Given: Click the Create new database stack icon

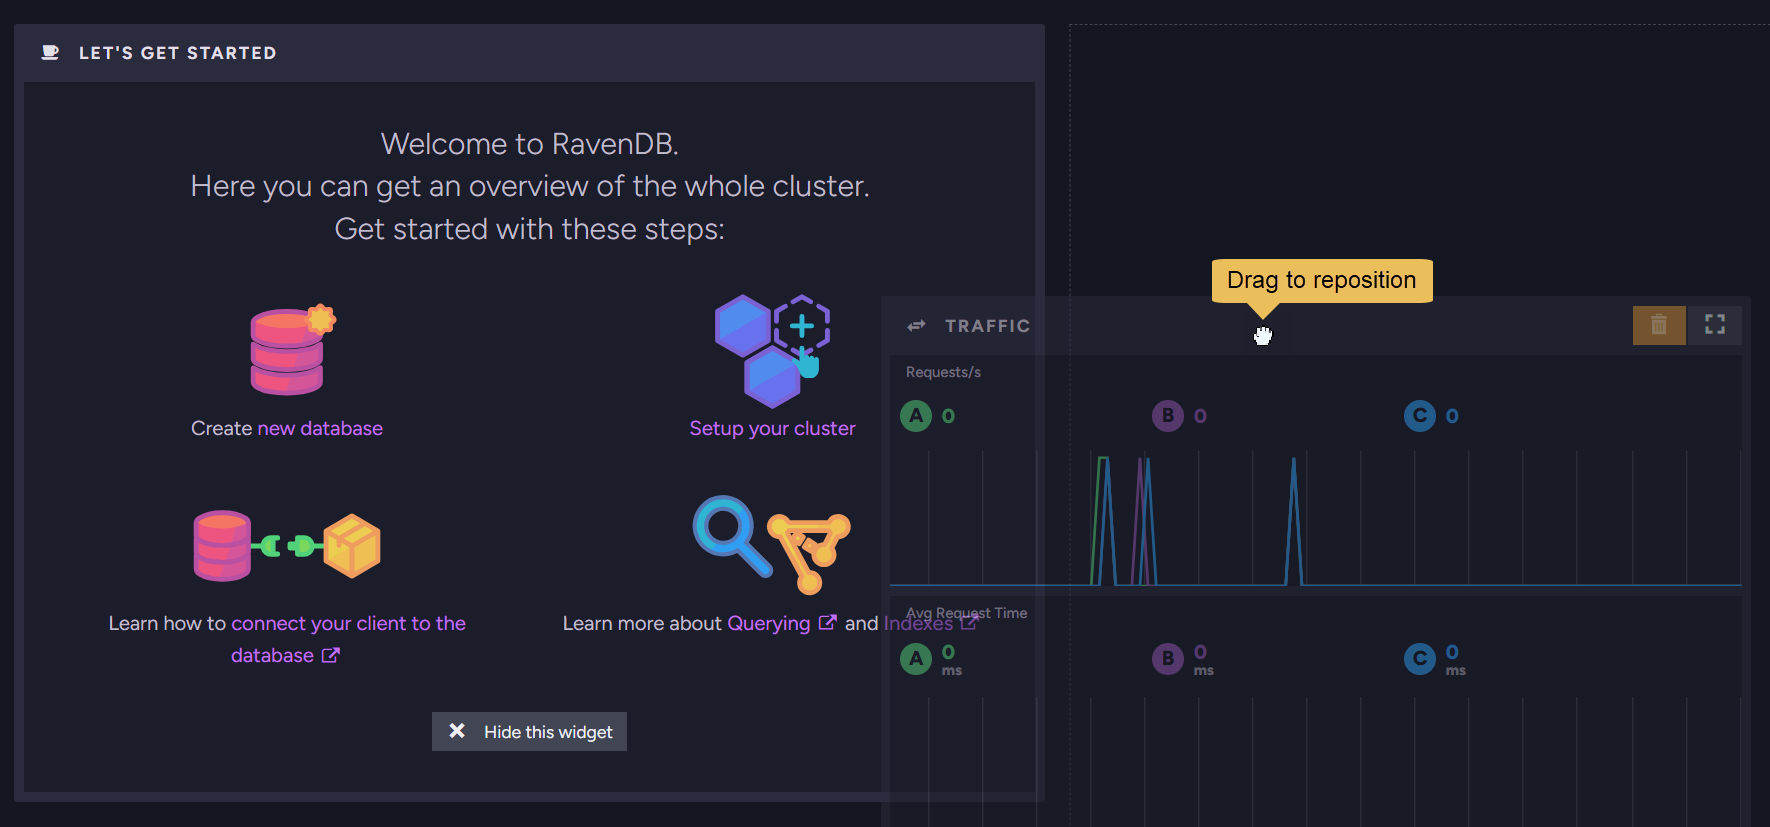Looking at the screenshot, I should pos(293,349).
